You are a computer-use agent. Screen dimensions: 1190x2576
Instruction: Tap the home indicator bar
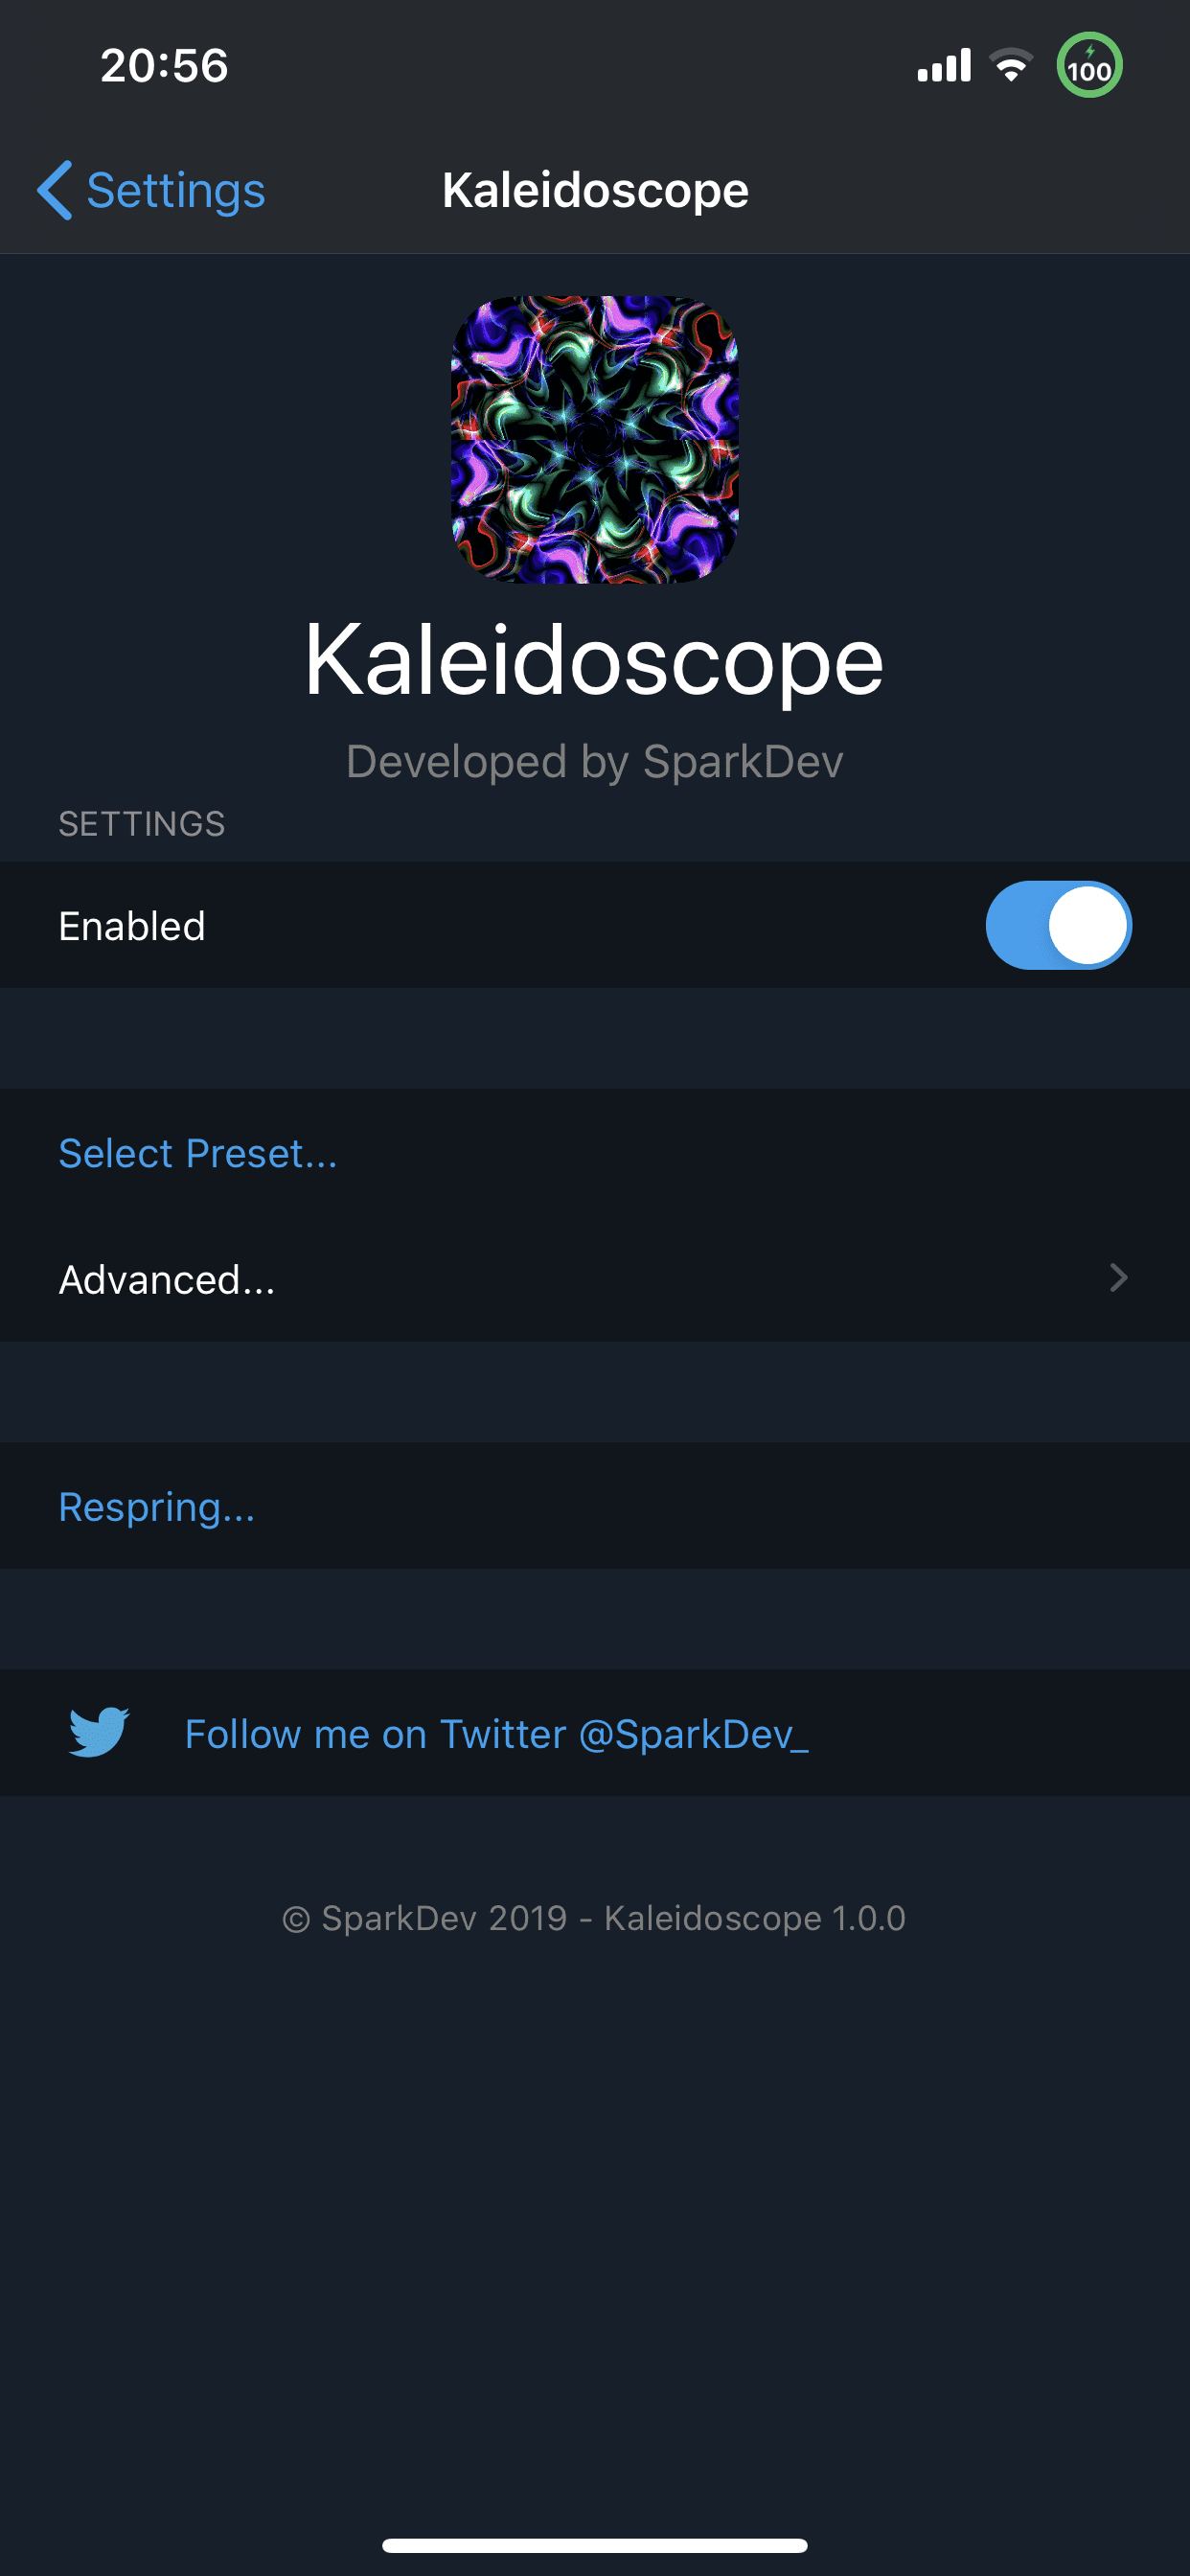pyautogui.click(x=595, y=2545)
